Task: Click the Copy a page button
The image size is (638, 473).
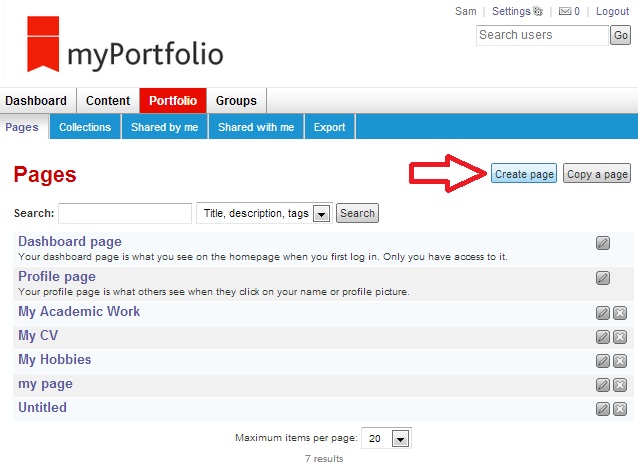Action: (597, 174)
